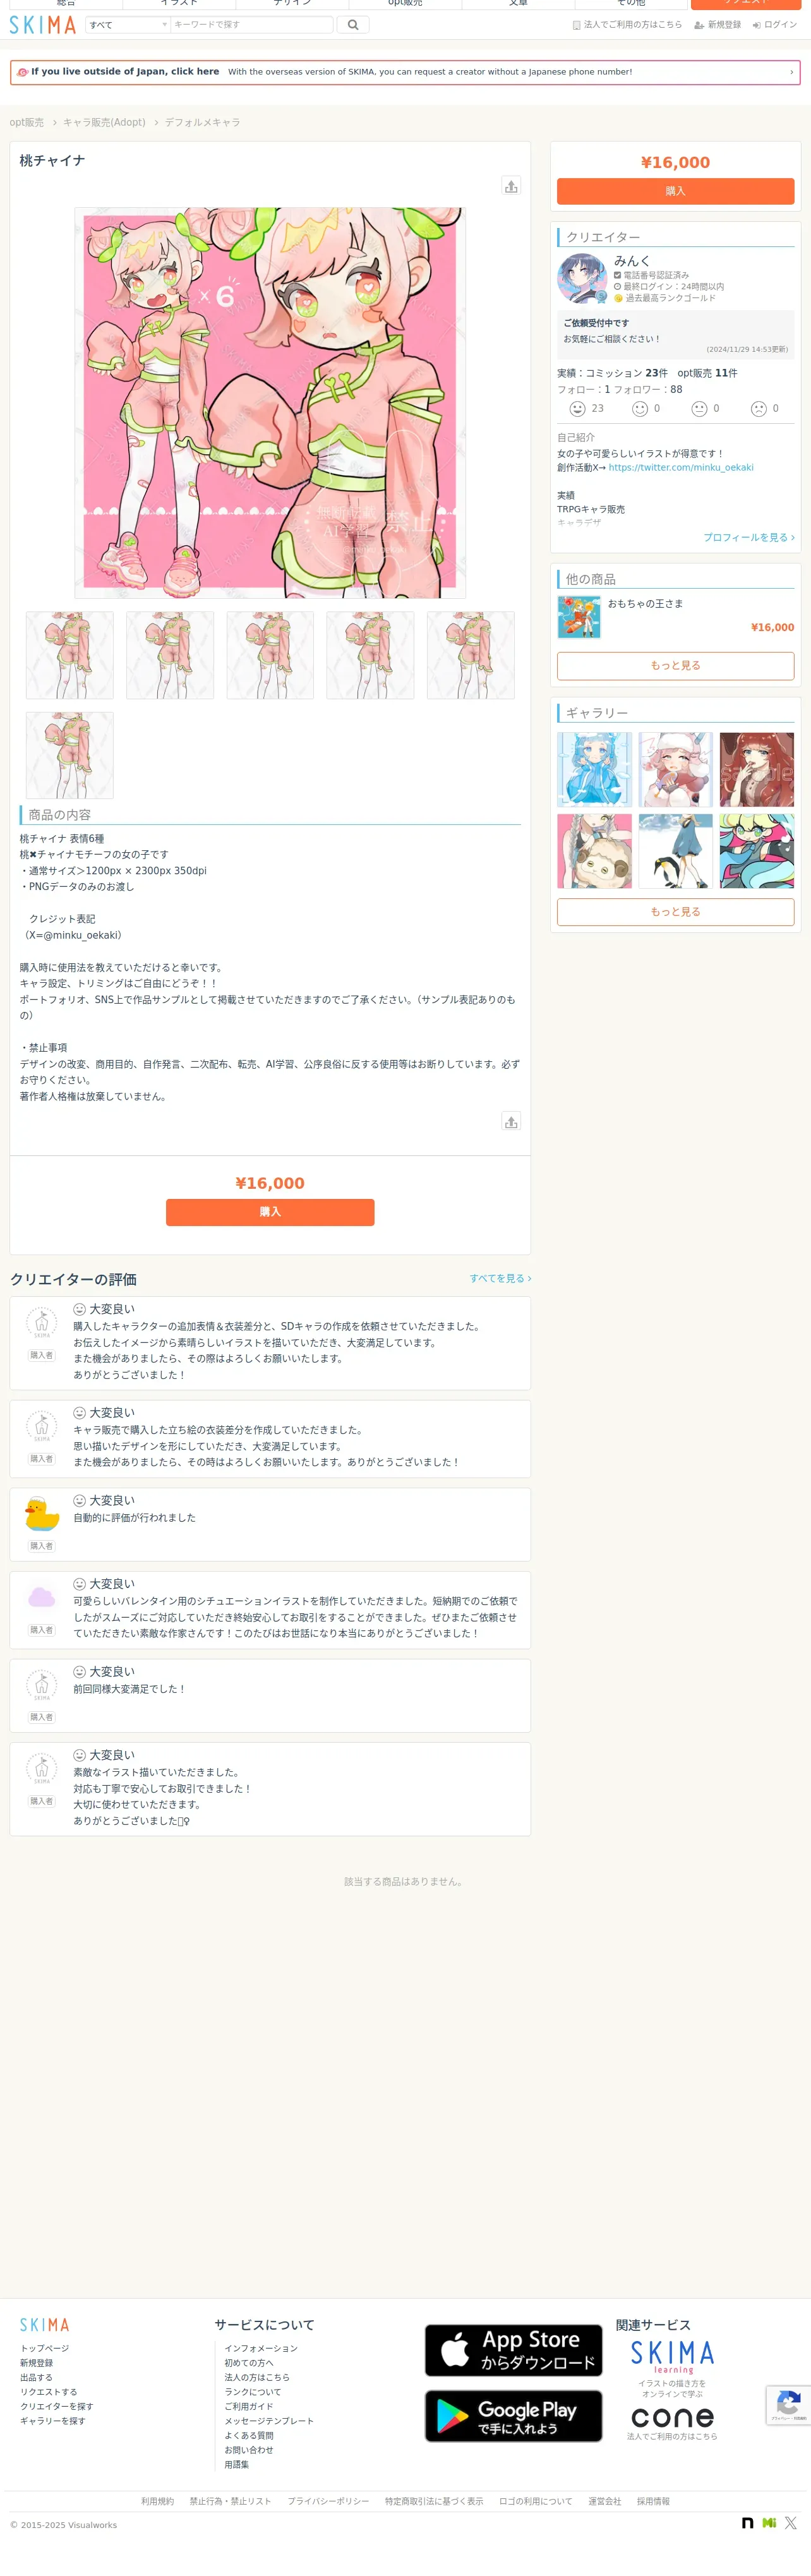Image resolution: width=811 pixels, height=2576 pixels.
Task: Click もっと見る under the ギャラリー section
Action: (675, 912)
